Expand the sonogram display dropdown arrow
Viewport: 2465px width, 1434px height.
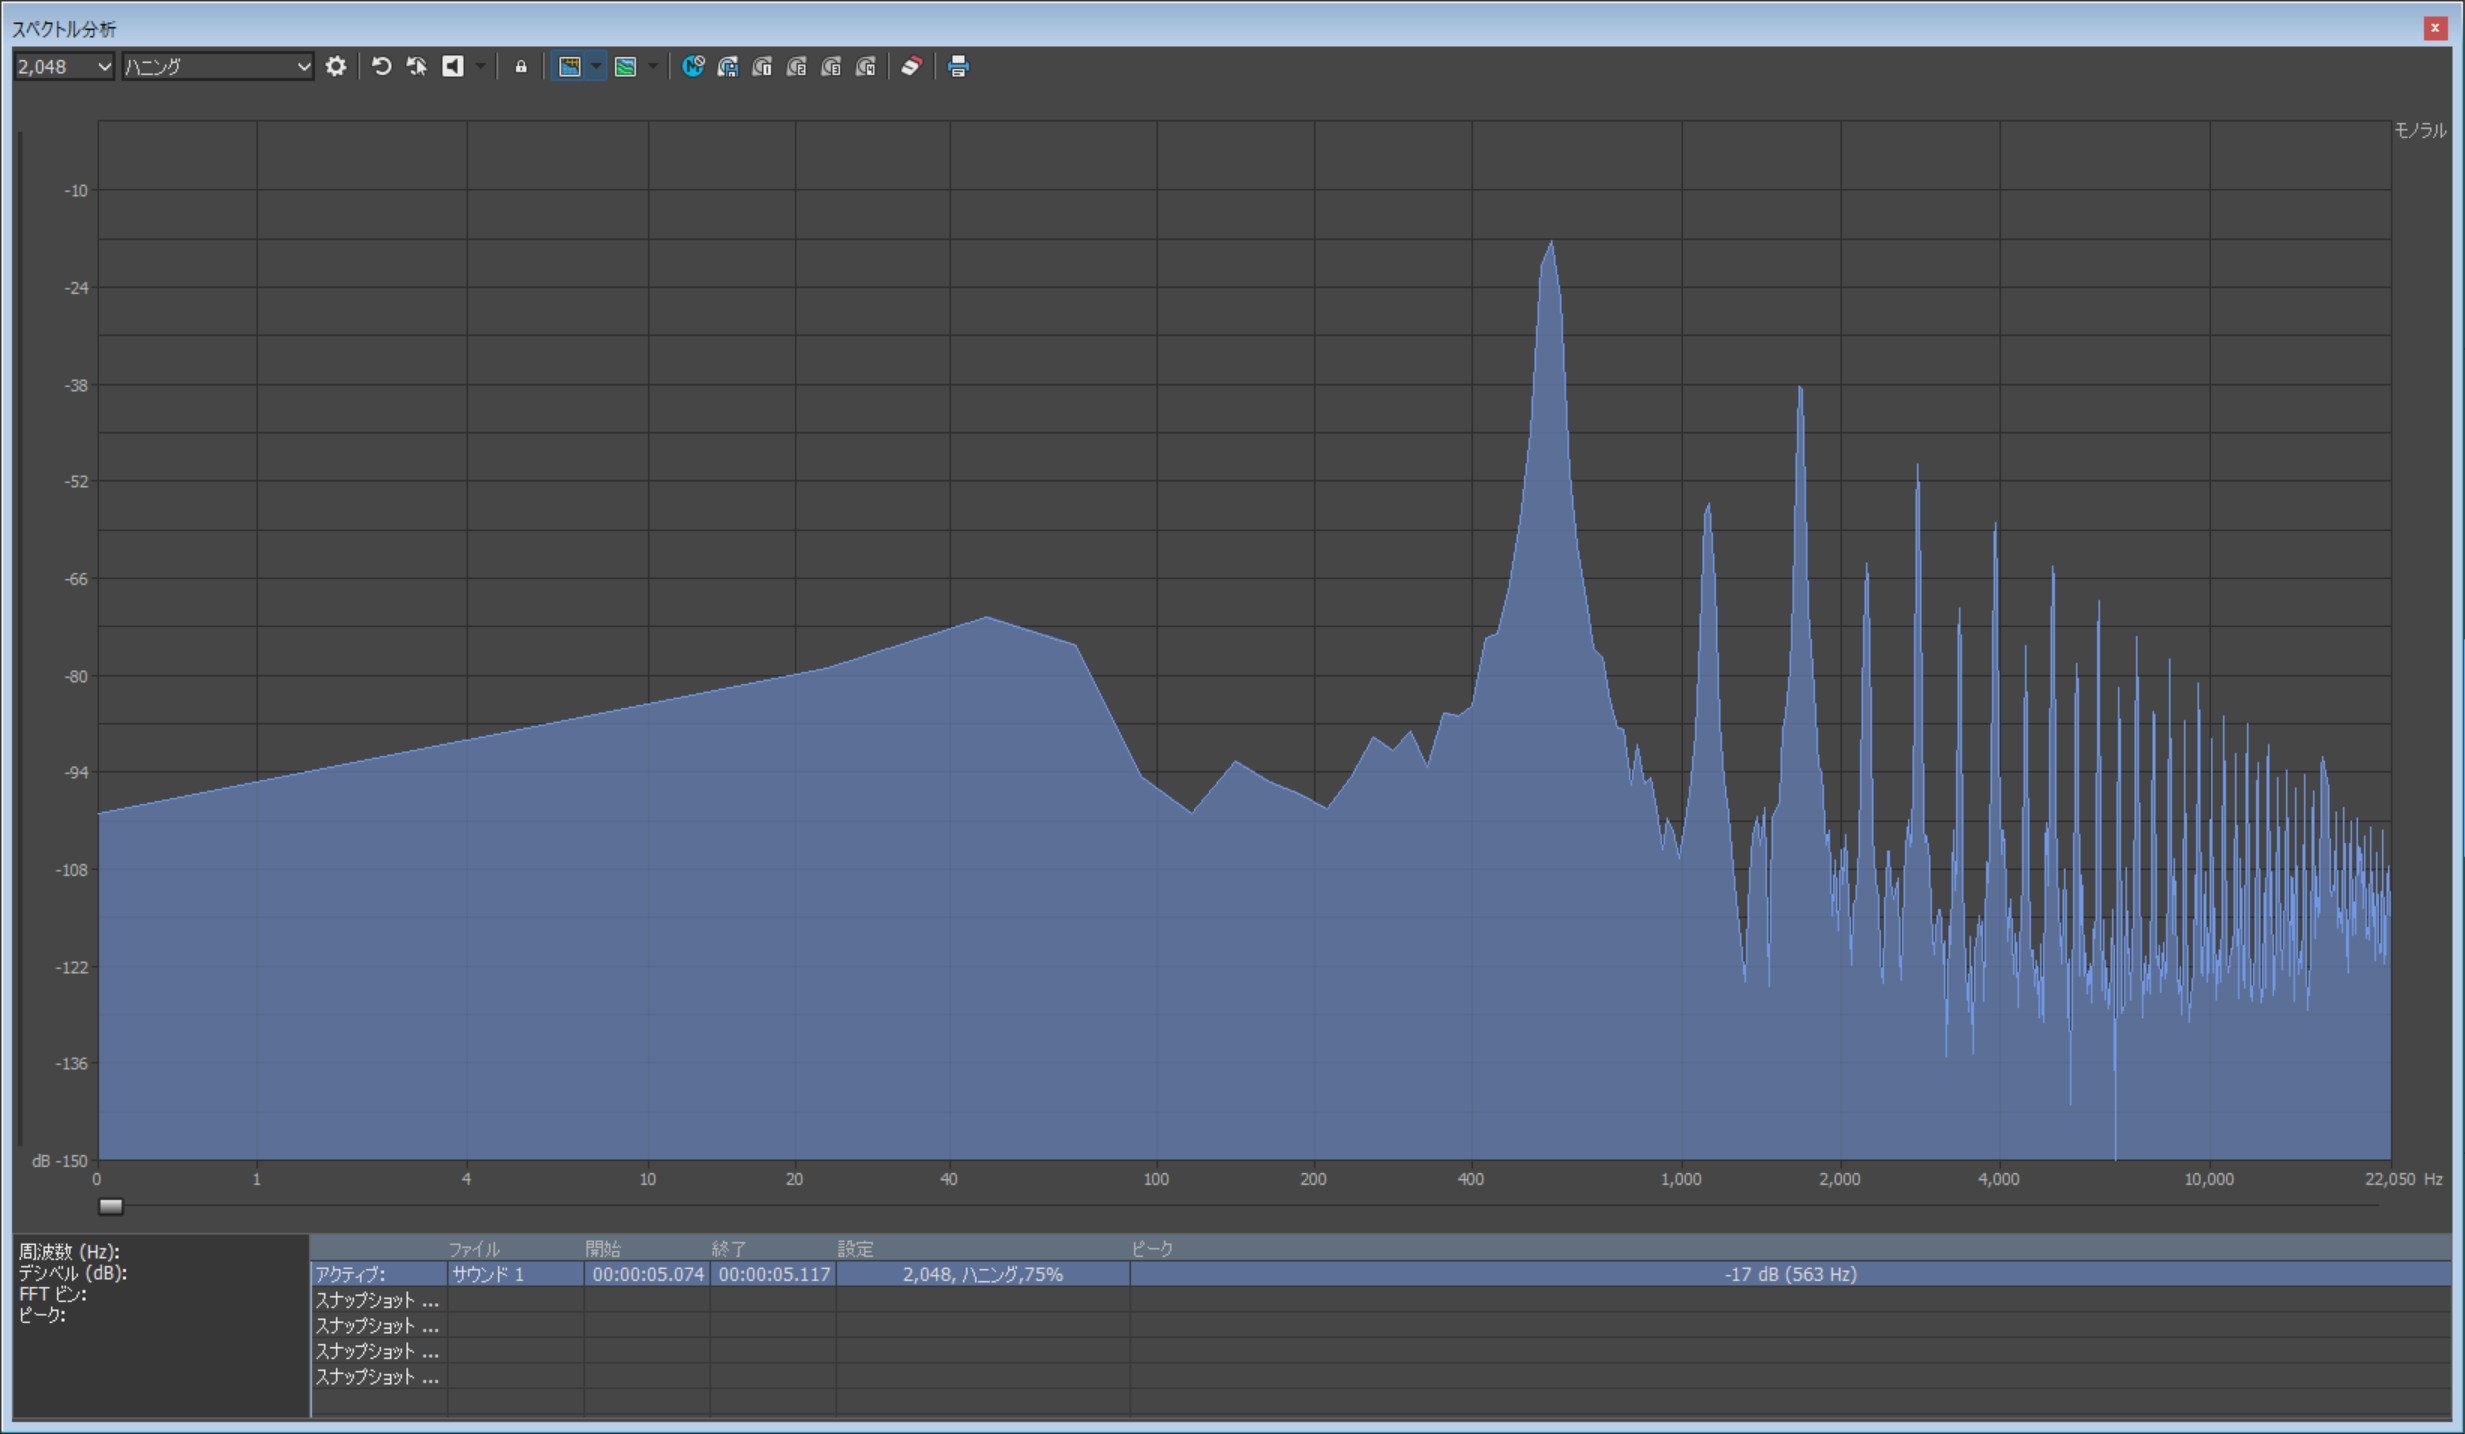[653, 67]
